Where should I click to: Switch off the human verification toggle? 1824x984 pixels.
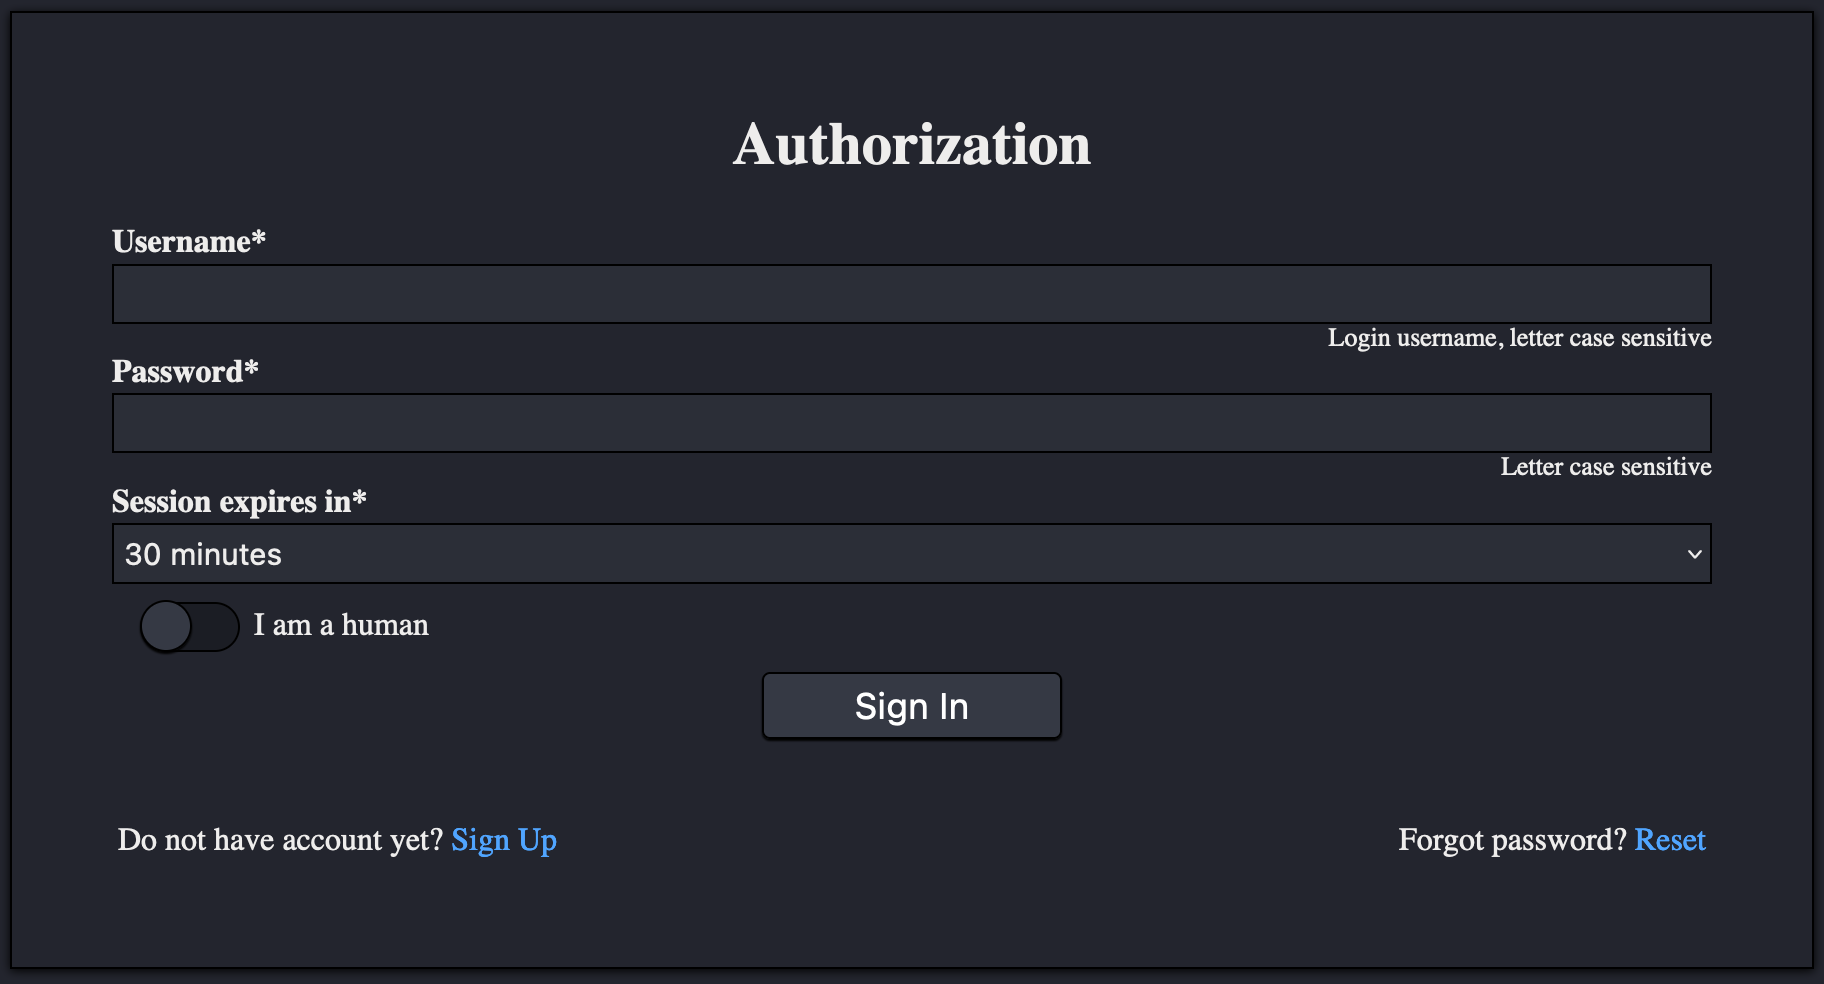[x=188, y=626]
